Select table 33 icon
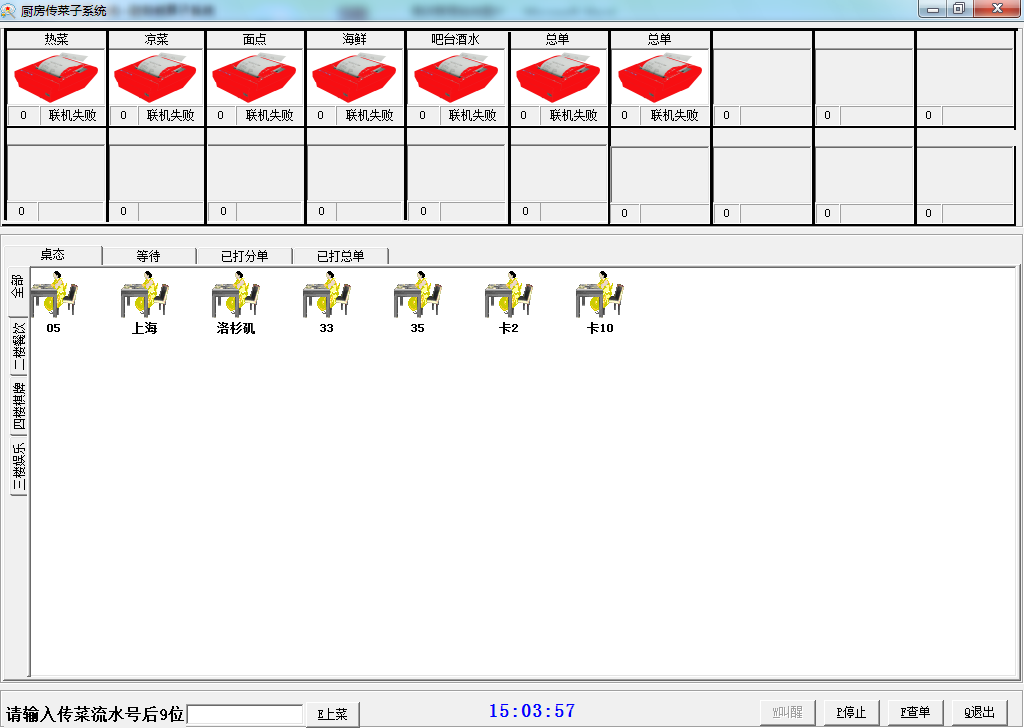This screenshot has height=728, width=1024. tap(327, 297)
